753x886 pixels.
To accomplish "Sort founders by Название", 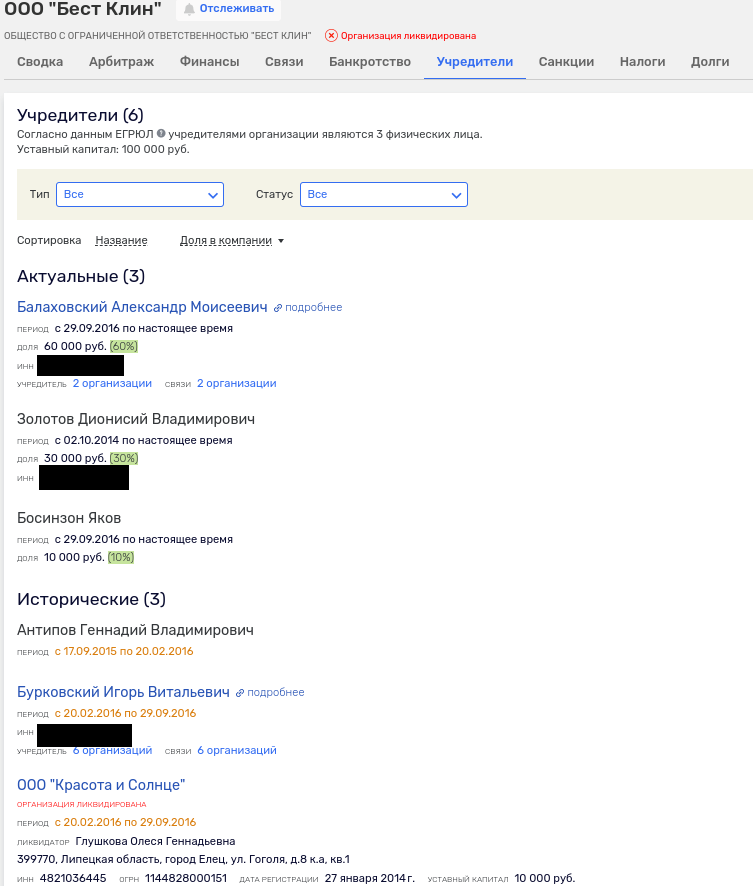I will click(121, 241).
